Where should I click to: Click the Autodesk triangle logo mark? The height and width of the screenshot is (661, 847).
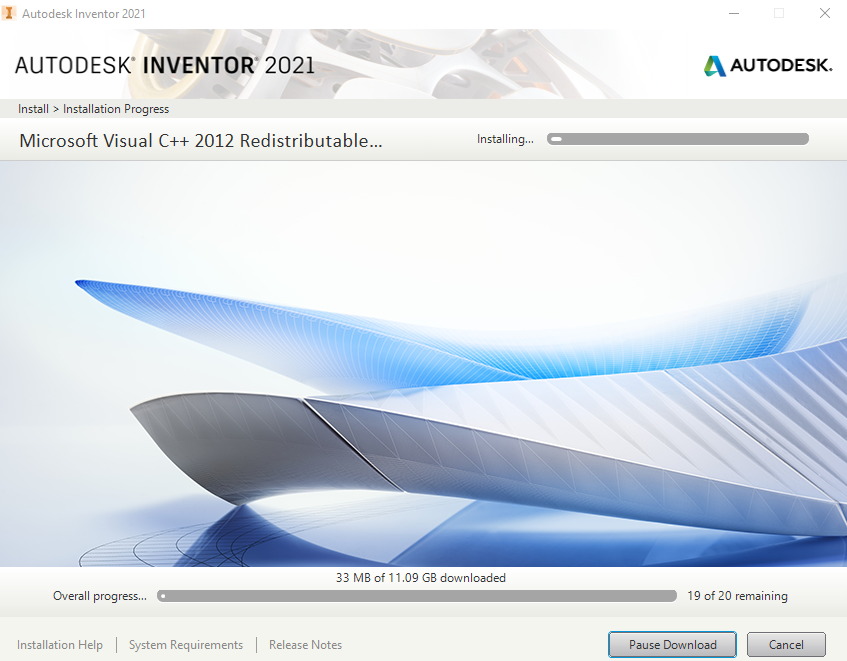coord(715,65)
